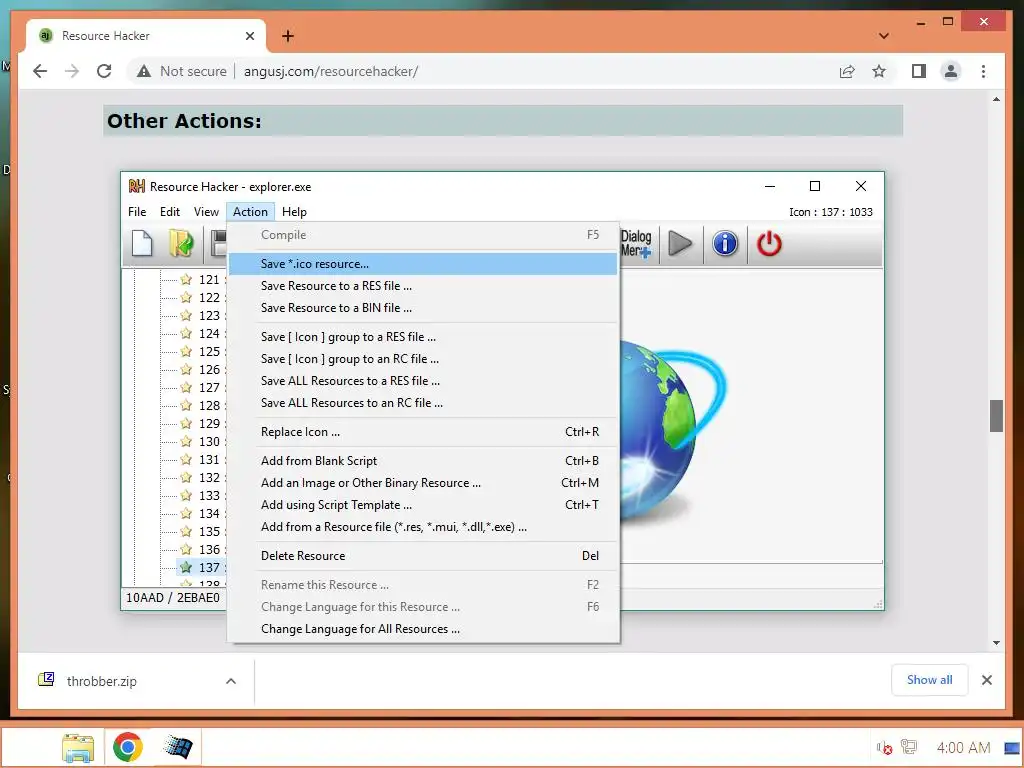Choose Save ALL Resources to a RES file
Image resolution: width=1024 pixels, height=768 pixels.
tap(423, 381)
